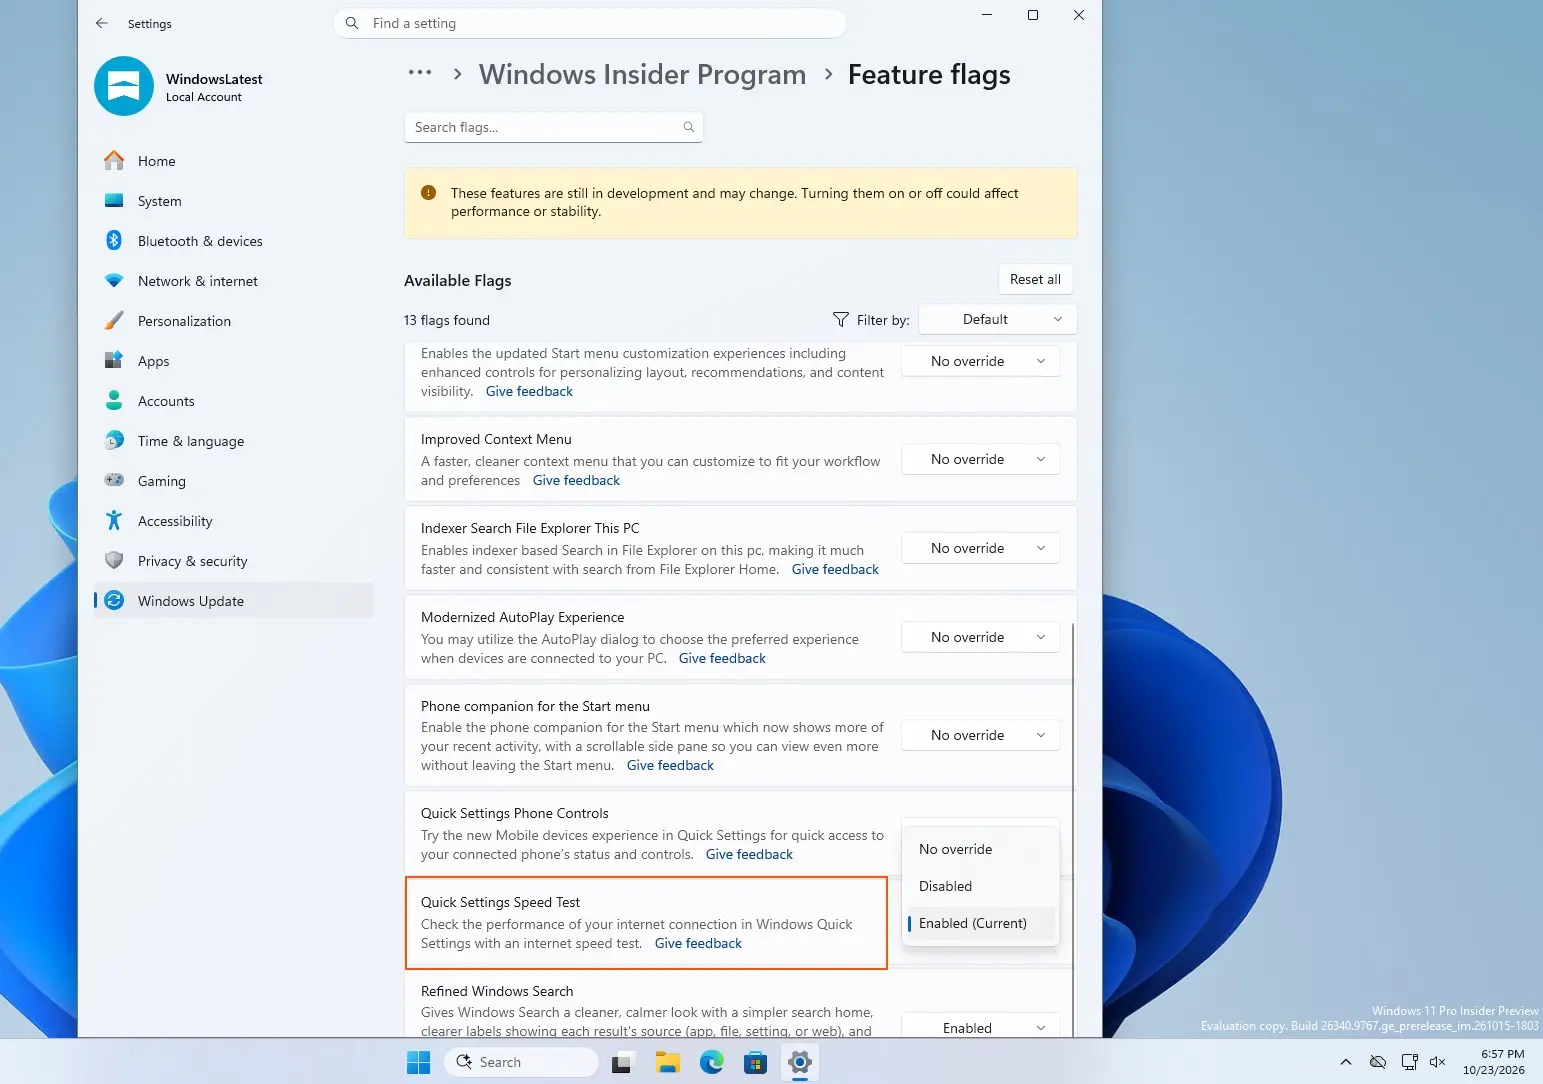Go back with the Settings back arrow
The image size is (1543, 1084).
(x=101, y=23)
